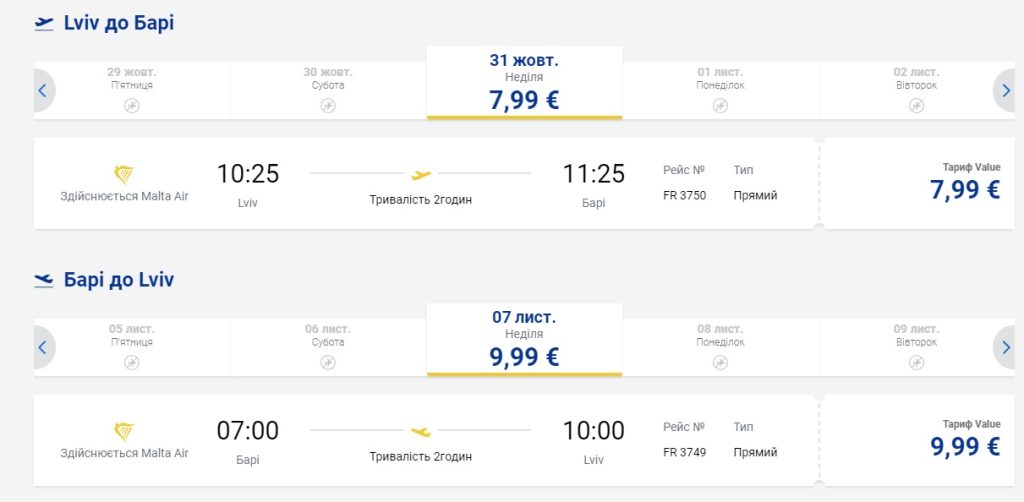
Task: Select the 07 лист. return date tab
Action: pos(524,339)
